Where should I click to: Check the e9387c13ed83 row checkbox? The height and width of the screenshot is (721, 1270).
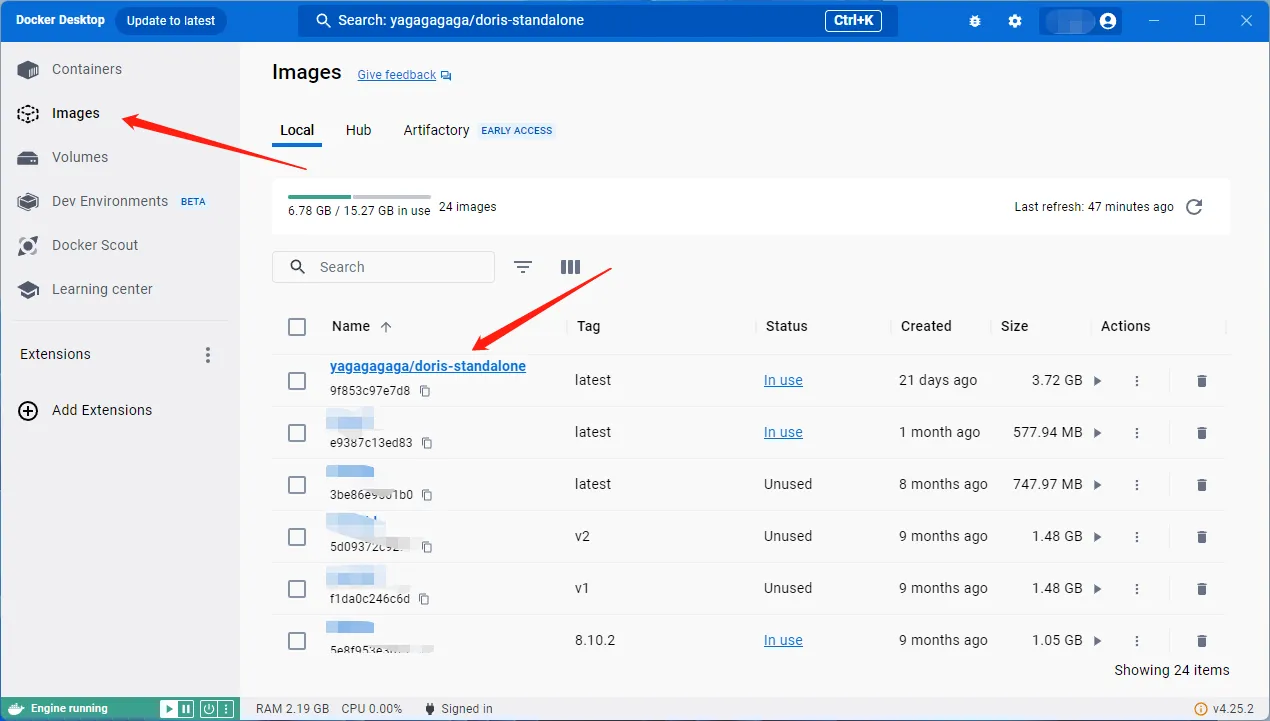coord(297,433)
